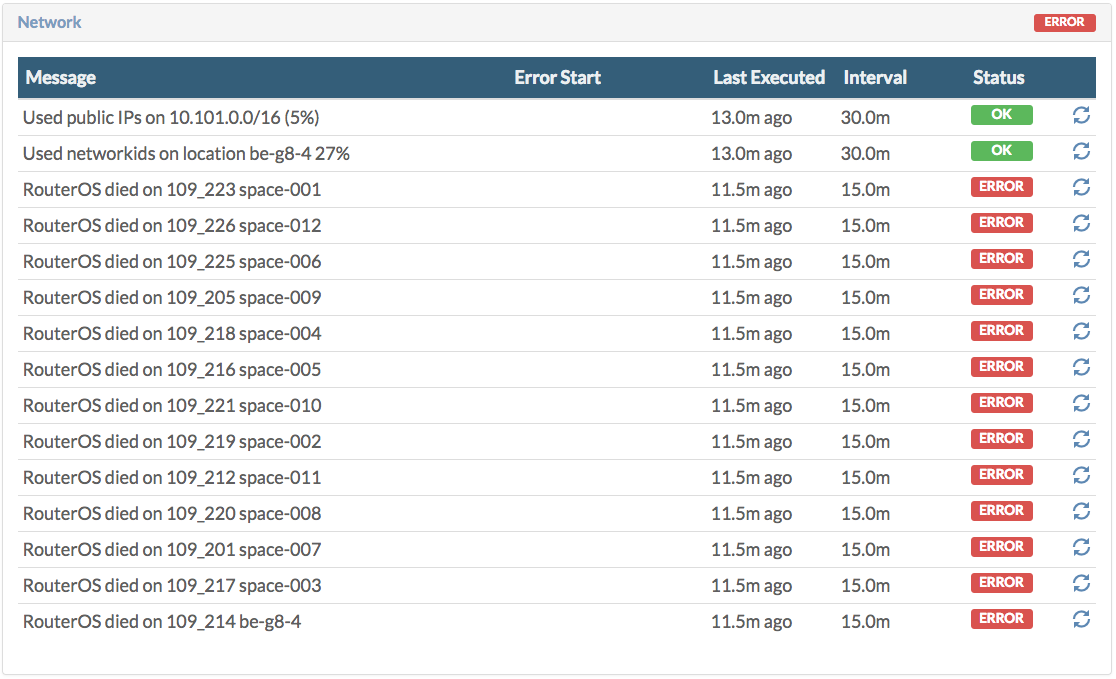Click the Last Executed column header
The height and width of the screenshot is (679, 1116).
768,78
